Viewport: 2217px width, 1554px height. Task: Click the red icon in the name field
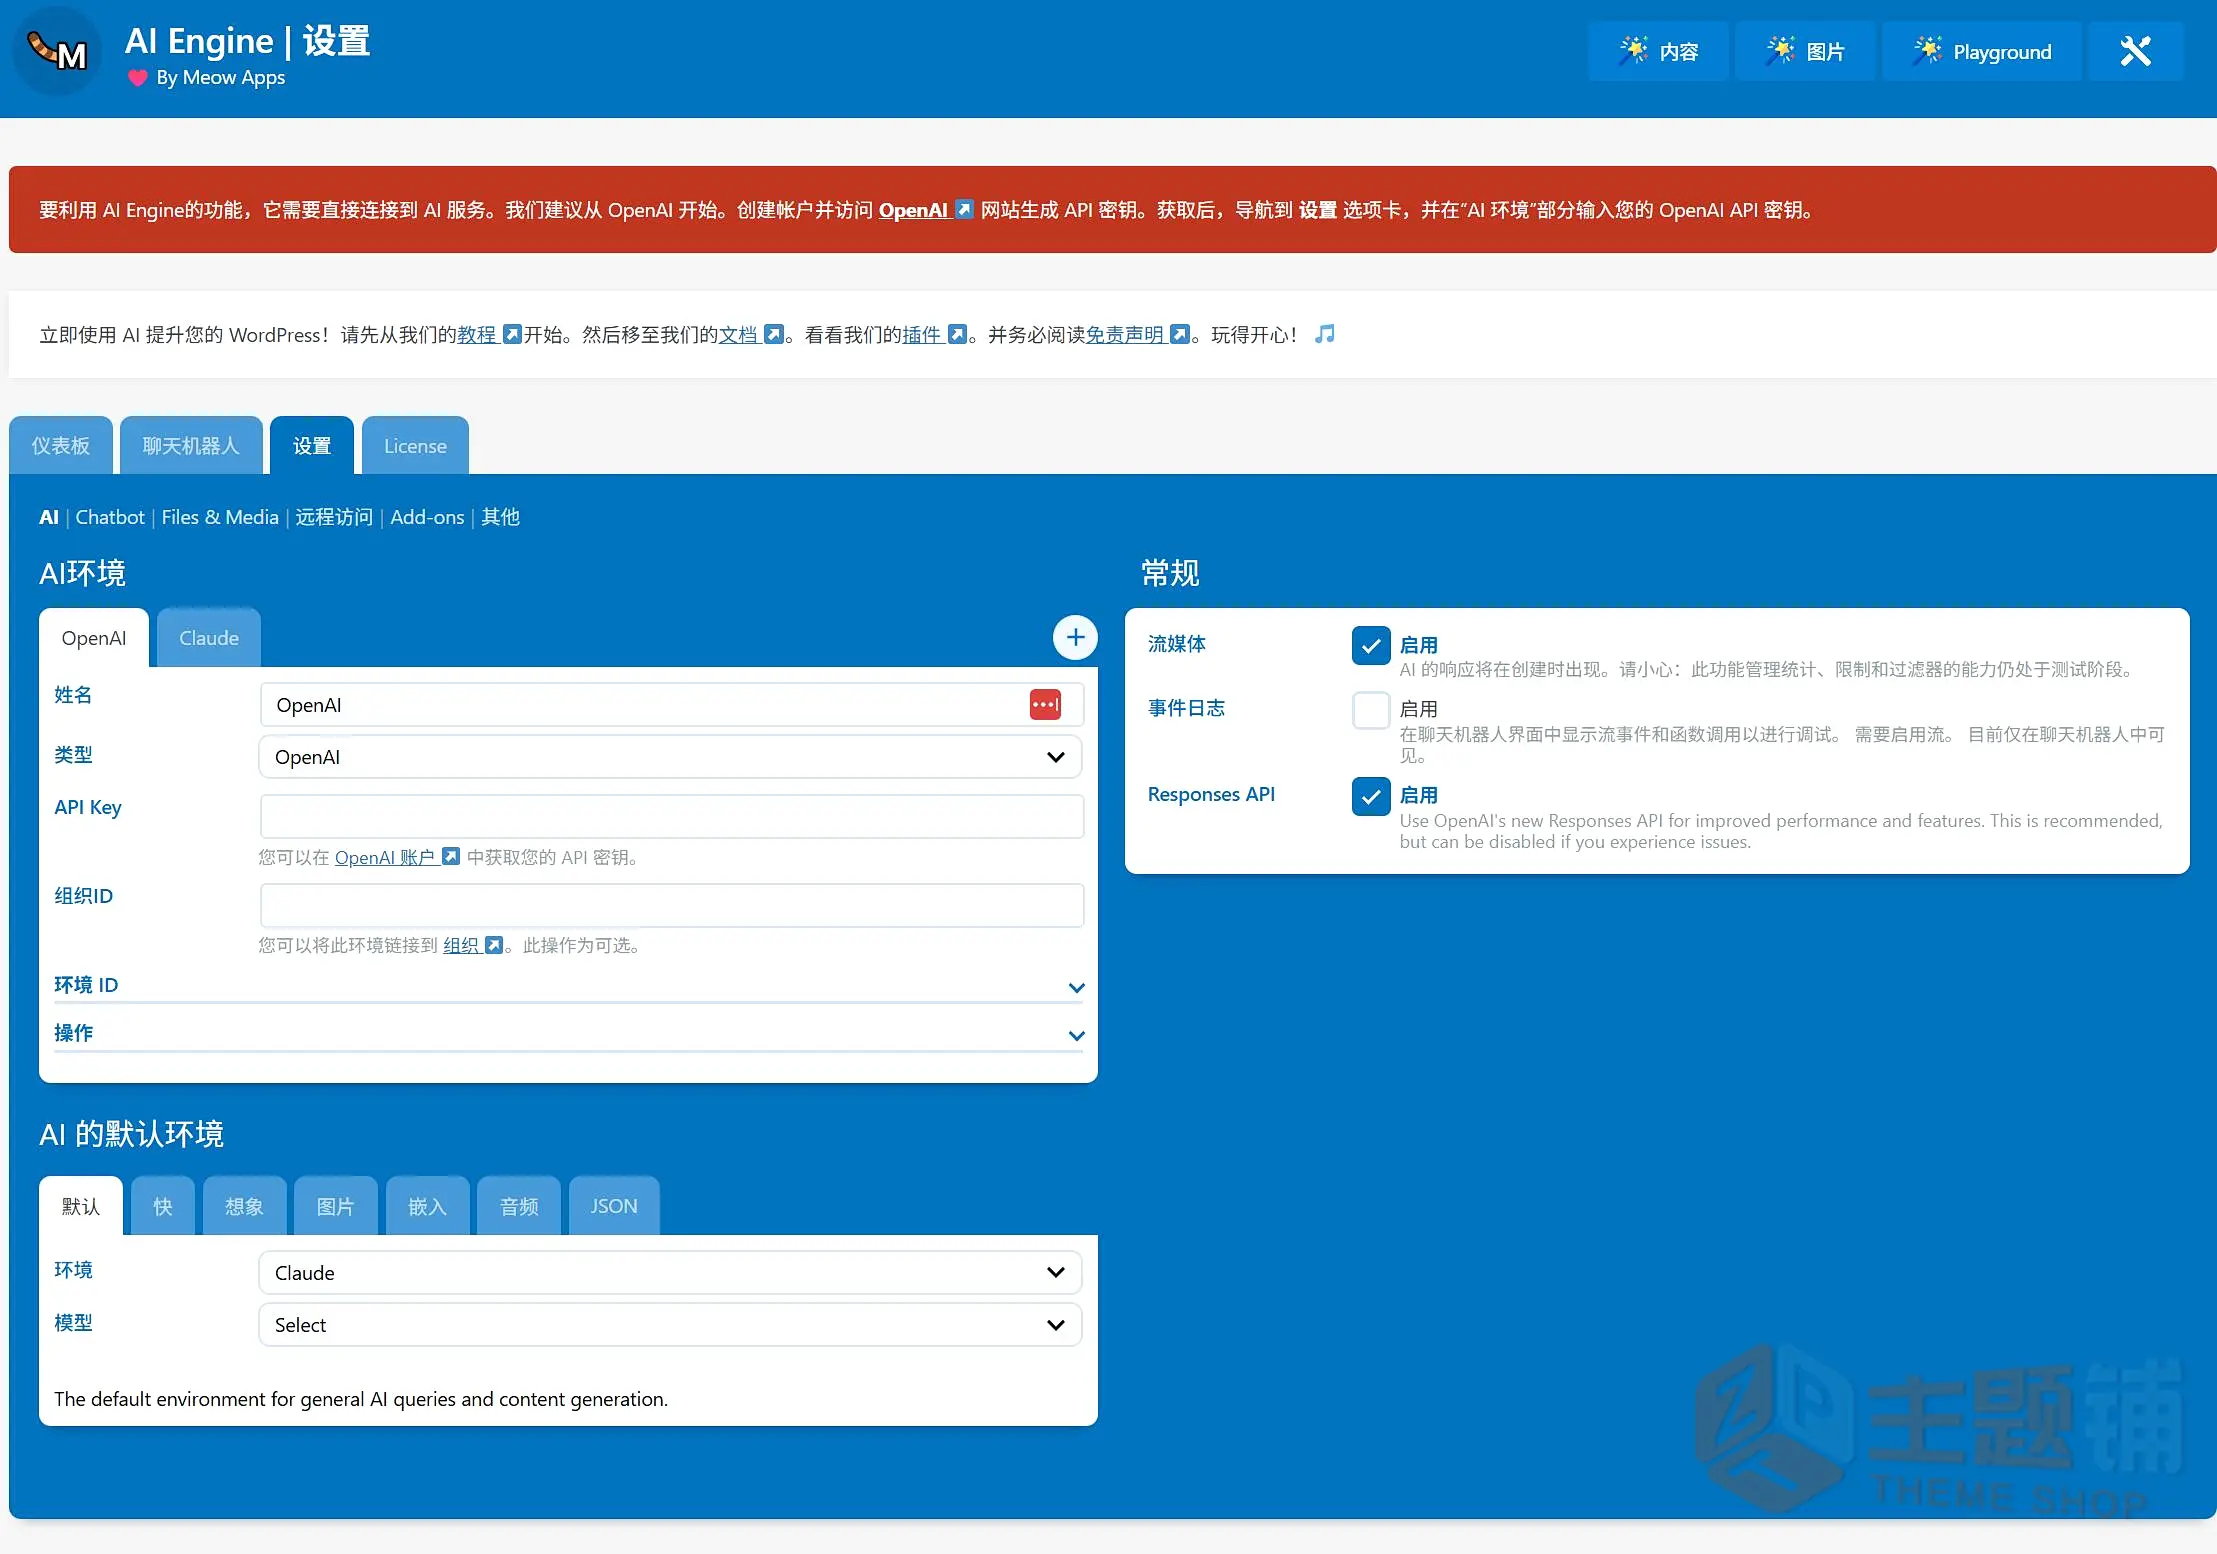coord(1045,704)
